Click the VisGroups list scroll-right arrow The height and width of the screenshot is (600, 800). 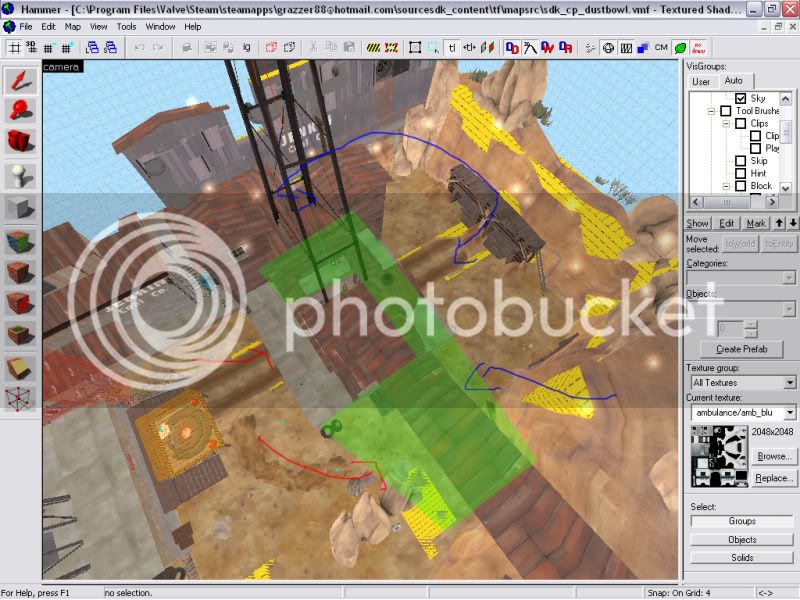tap(772, 202)
